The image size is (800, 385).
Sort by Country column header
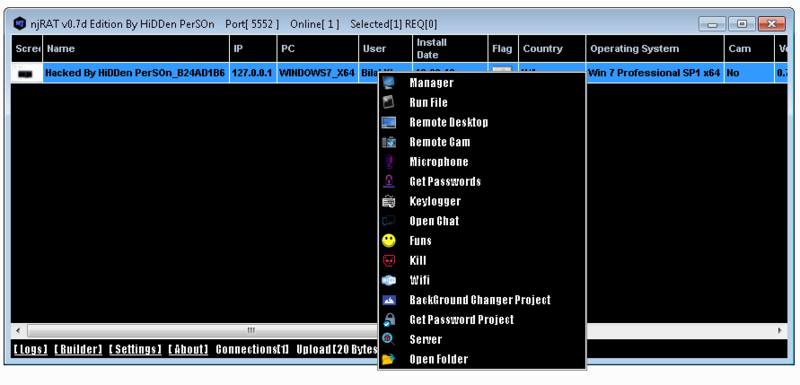coord(552,49)
